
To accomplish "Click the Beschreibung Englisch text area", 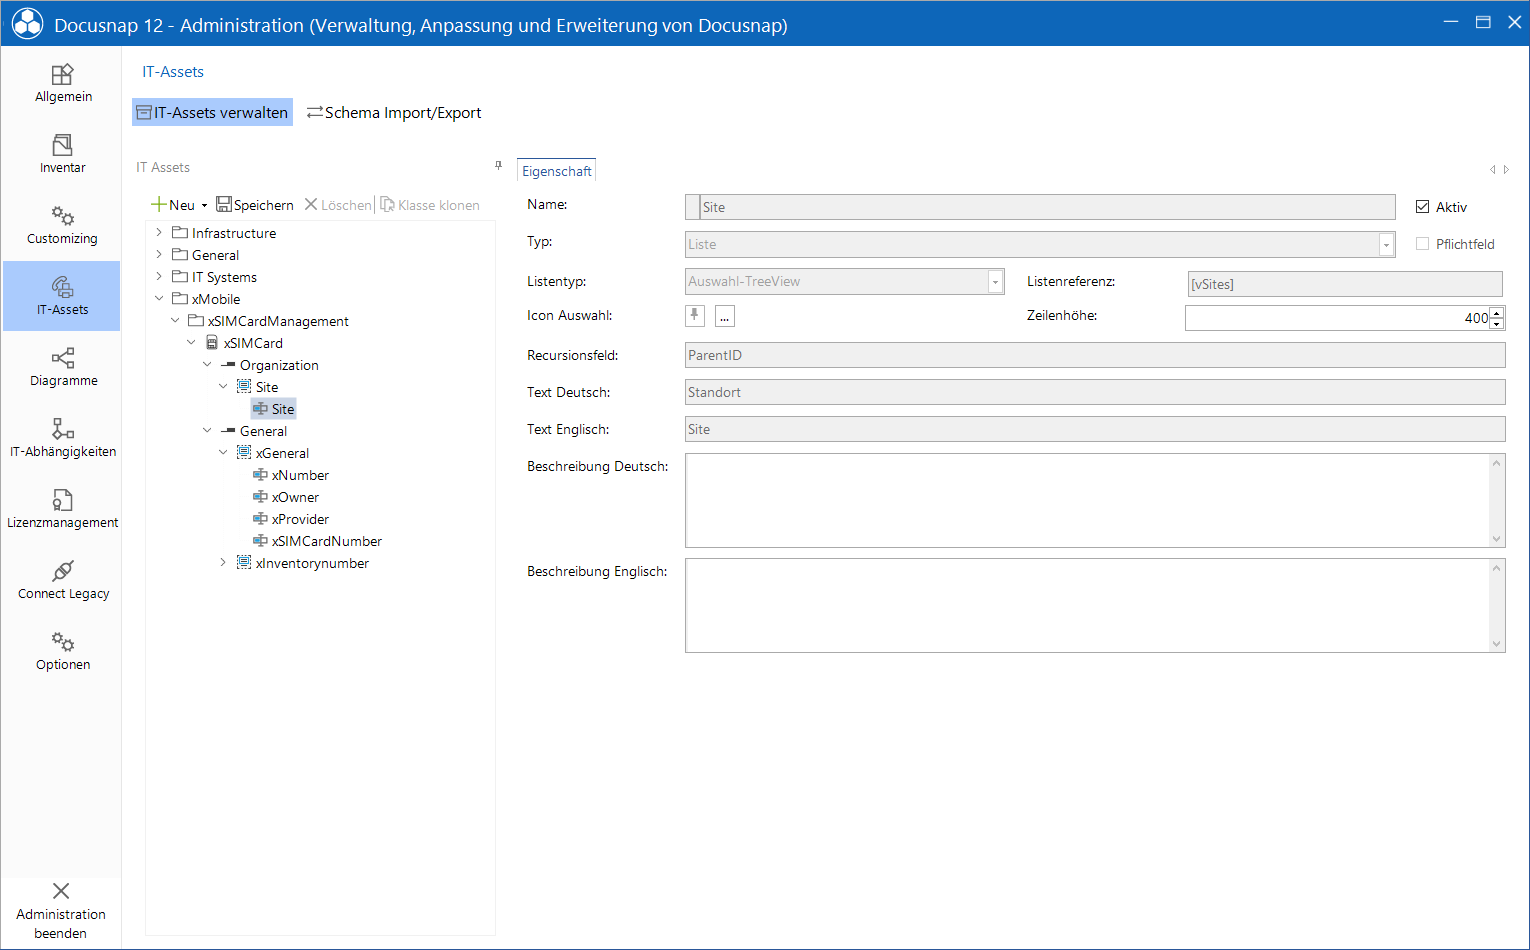I will point(1087,605).
